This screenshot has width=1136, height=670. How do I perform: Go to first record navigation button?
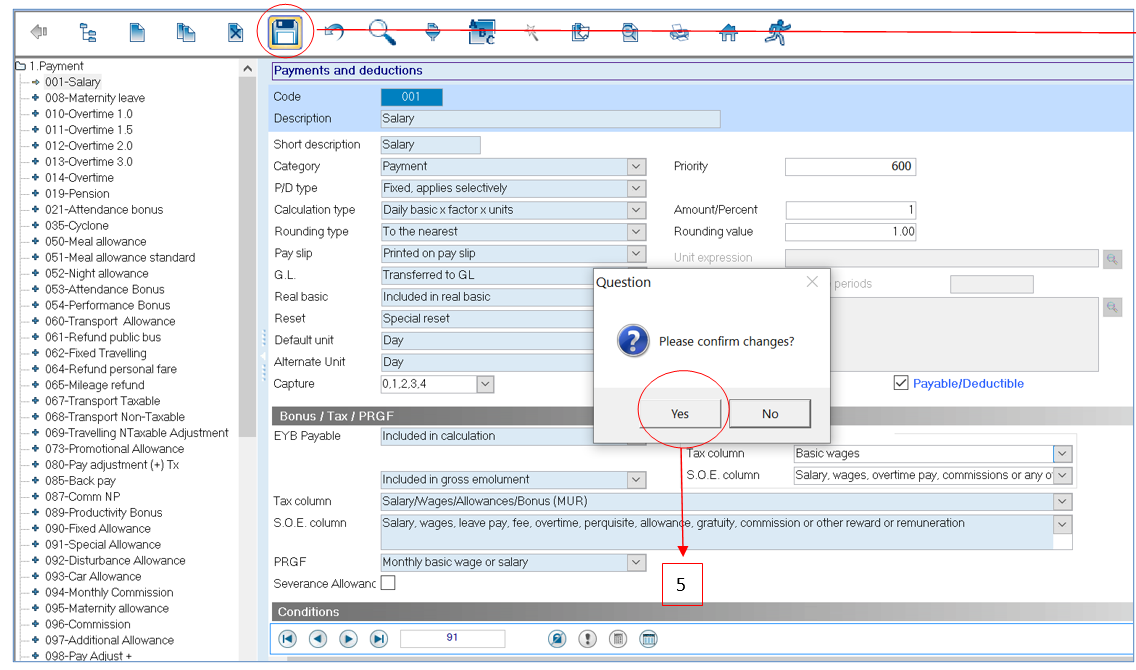click(x=288, y=639)
